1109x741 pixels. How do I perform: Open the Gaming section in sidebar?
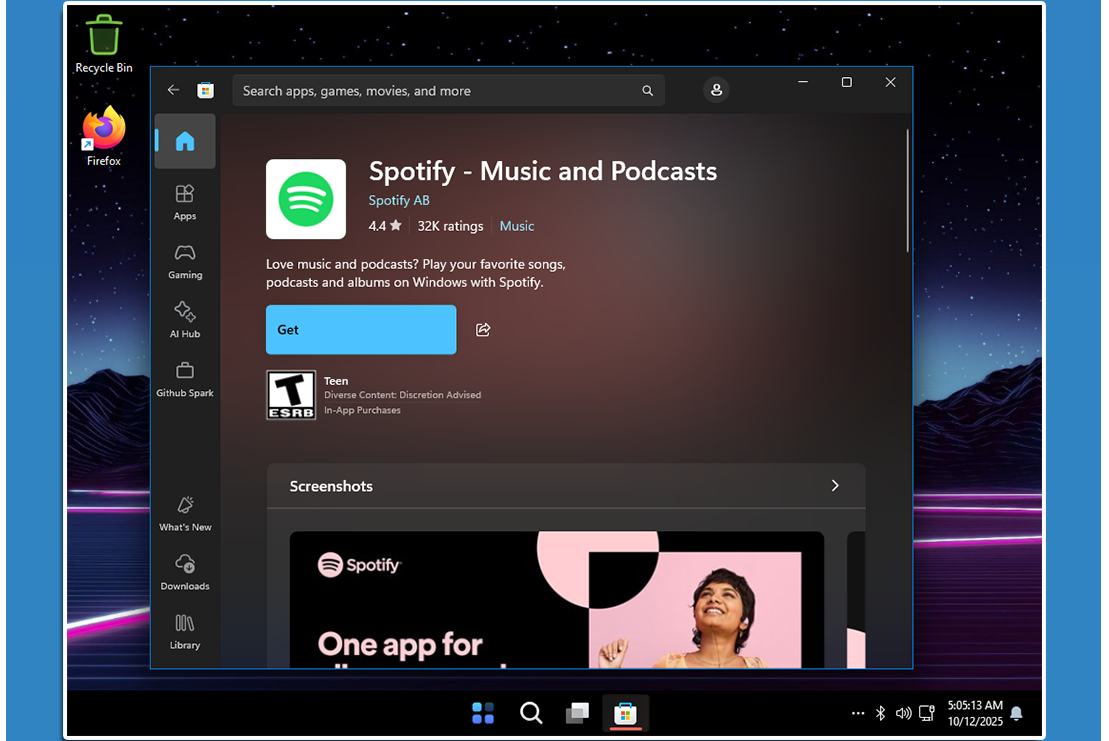[x=185, y=260]
